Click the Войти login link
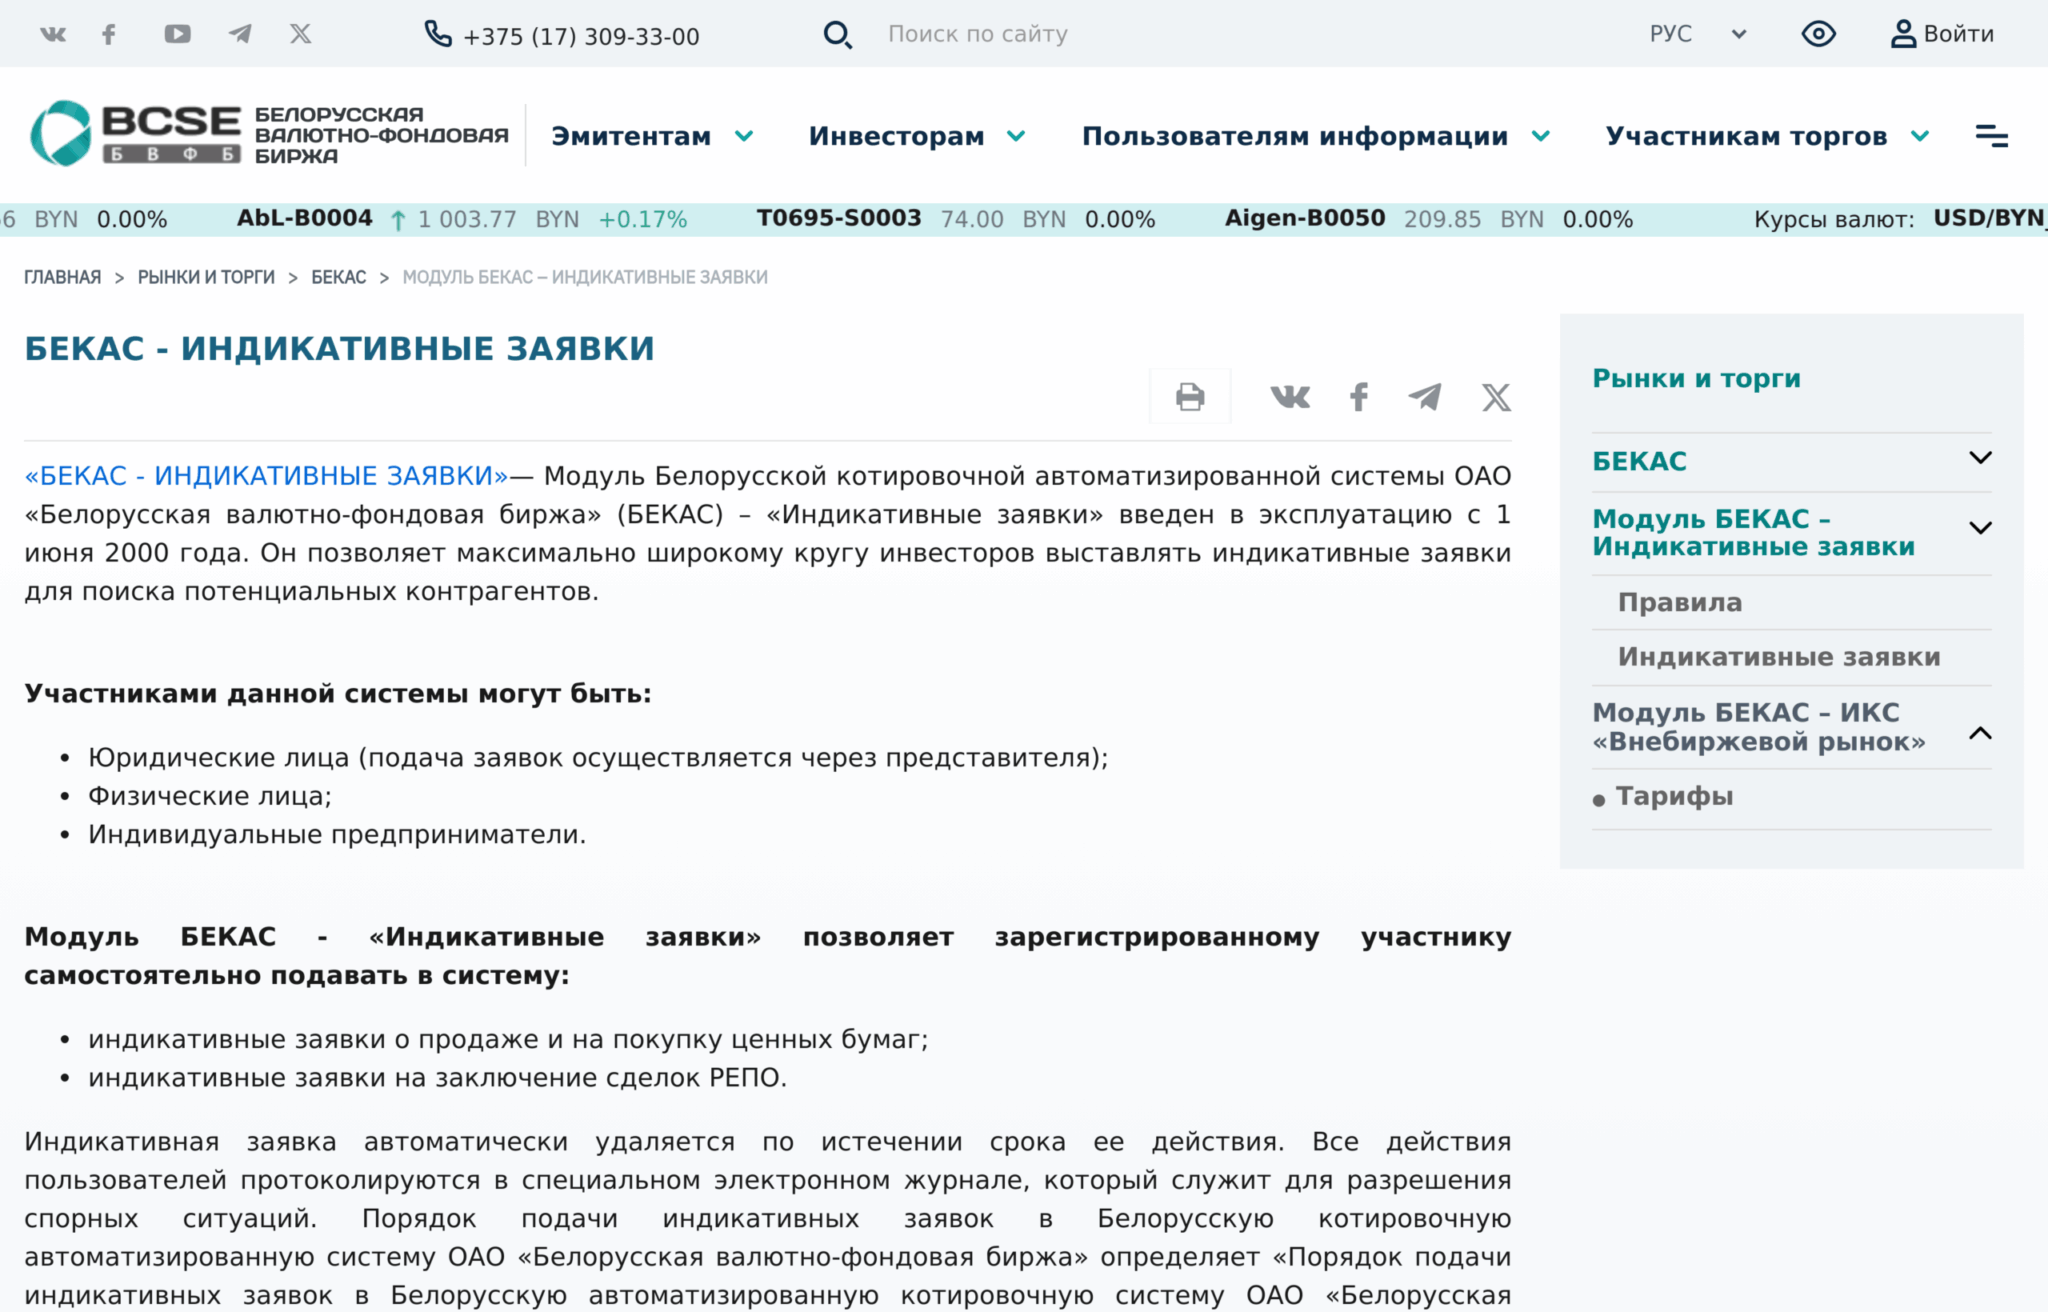The height and width of the screenshot is (1312, 2048). 1958,34
